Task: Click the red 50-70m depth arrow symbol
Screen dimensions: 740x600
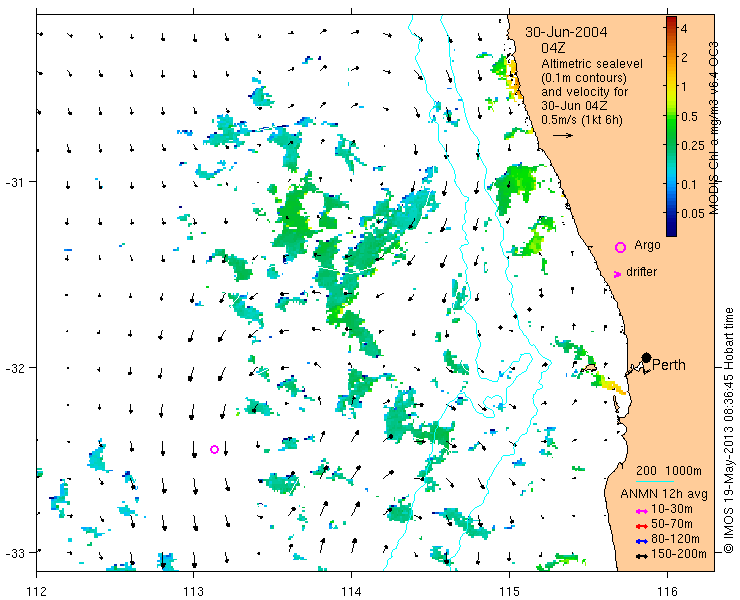Action: [641, 526]
